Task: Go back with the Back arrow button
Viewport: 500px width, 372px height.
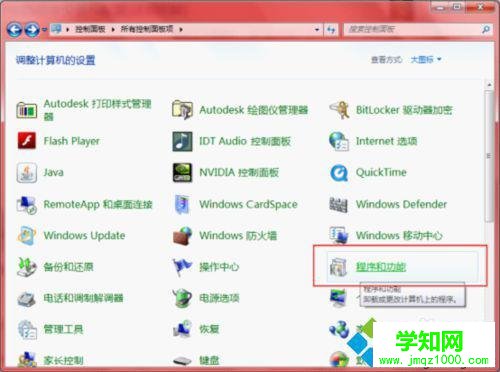Action: (x=15, y=30)
